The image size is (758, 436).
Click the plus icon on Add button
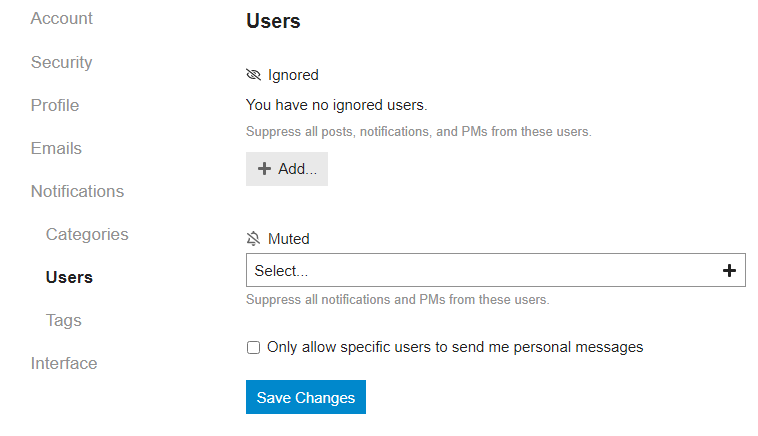[x=264, y=169]
